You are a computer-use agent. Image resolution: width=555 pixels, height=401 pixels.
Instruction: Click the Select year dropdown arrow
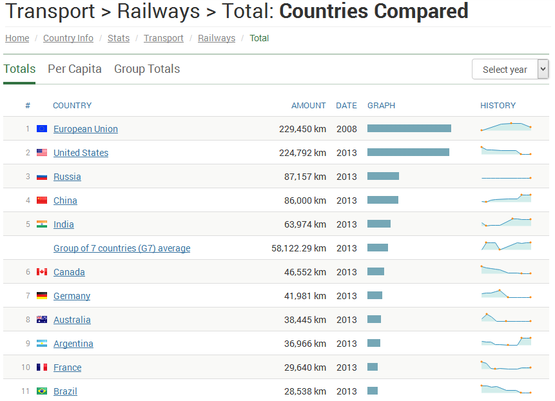(x=543, y=69)
